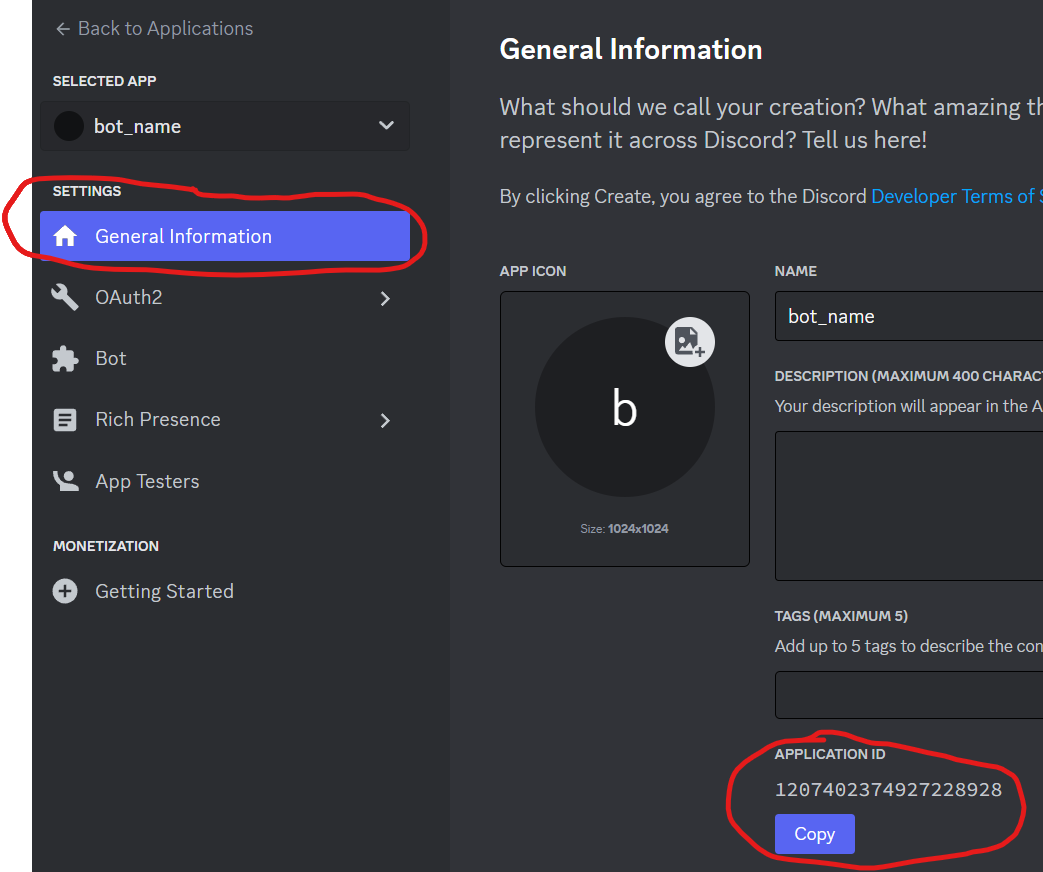Click the APPLICATION ID label

pyautogui.click(x=830, y=754)
